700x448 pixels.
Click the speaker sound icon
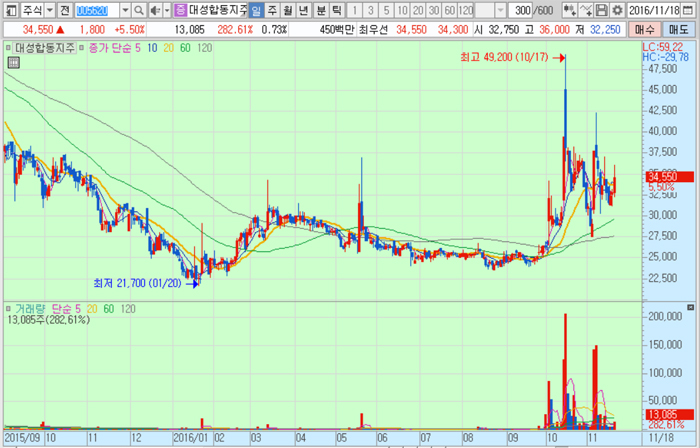coord(155,10)
